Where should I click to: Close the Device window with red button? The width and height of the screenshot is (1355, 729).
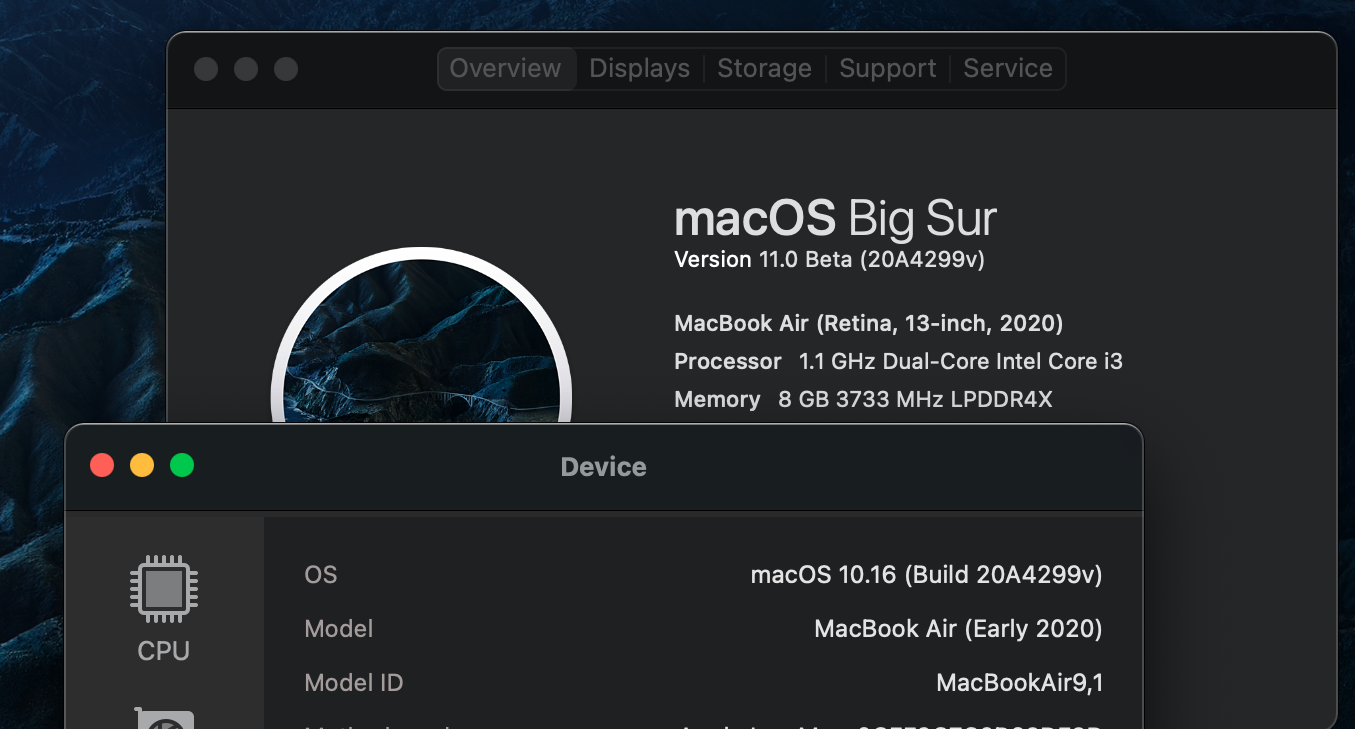102,465
